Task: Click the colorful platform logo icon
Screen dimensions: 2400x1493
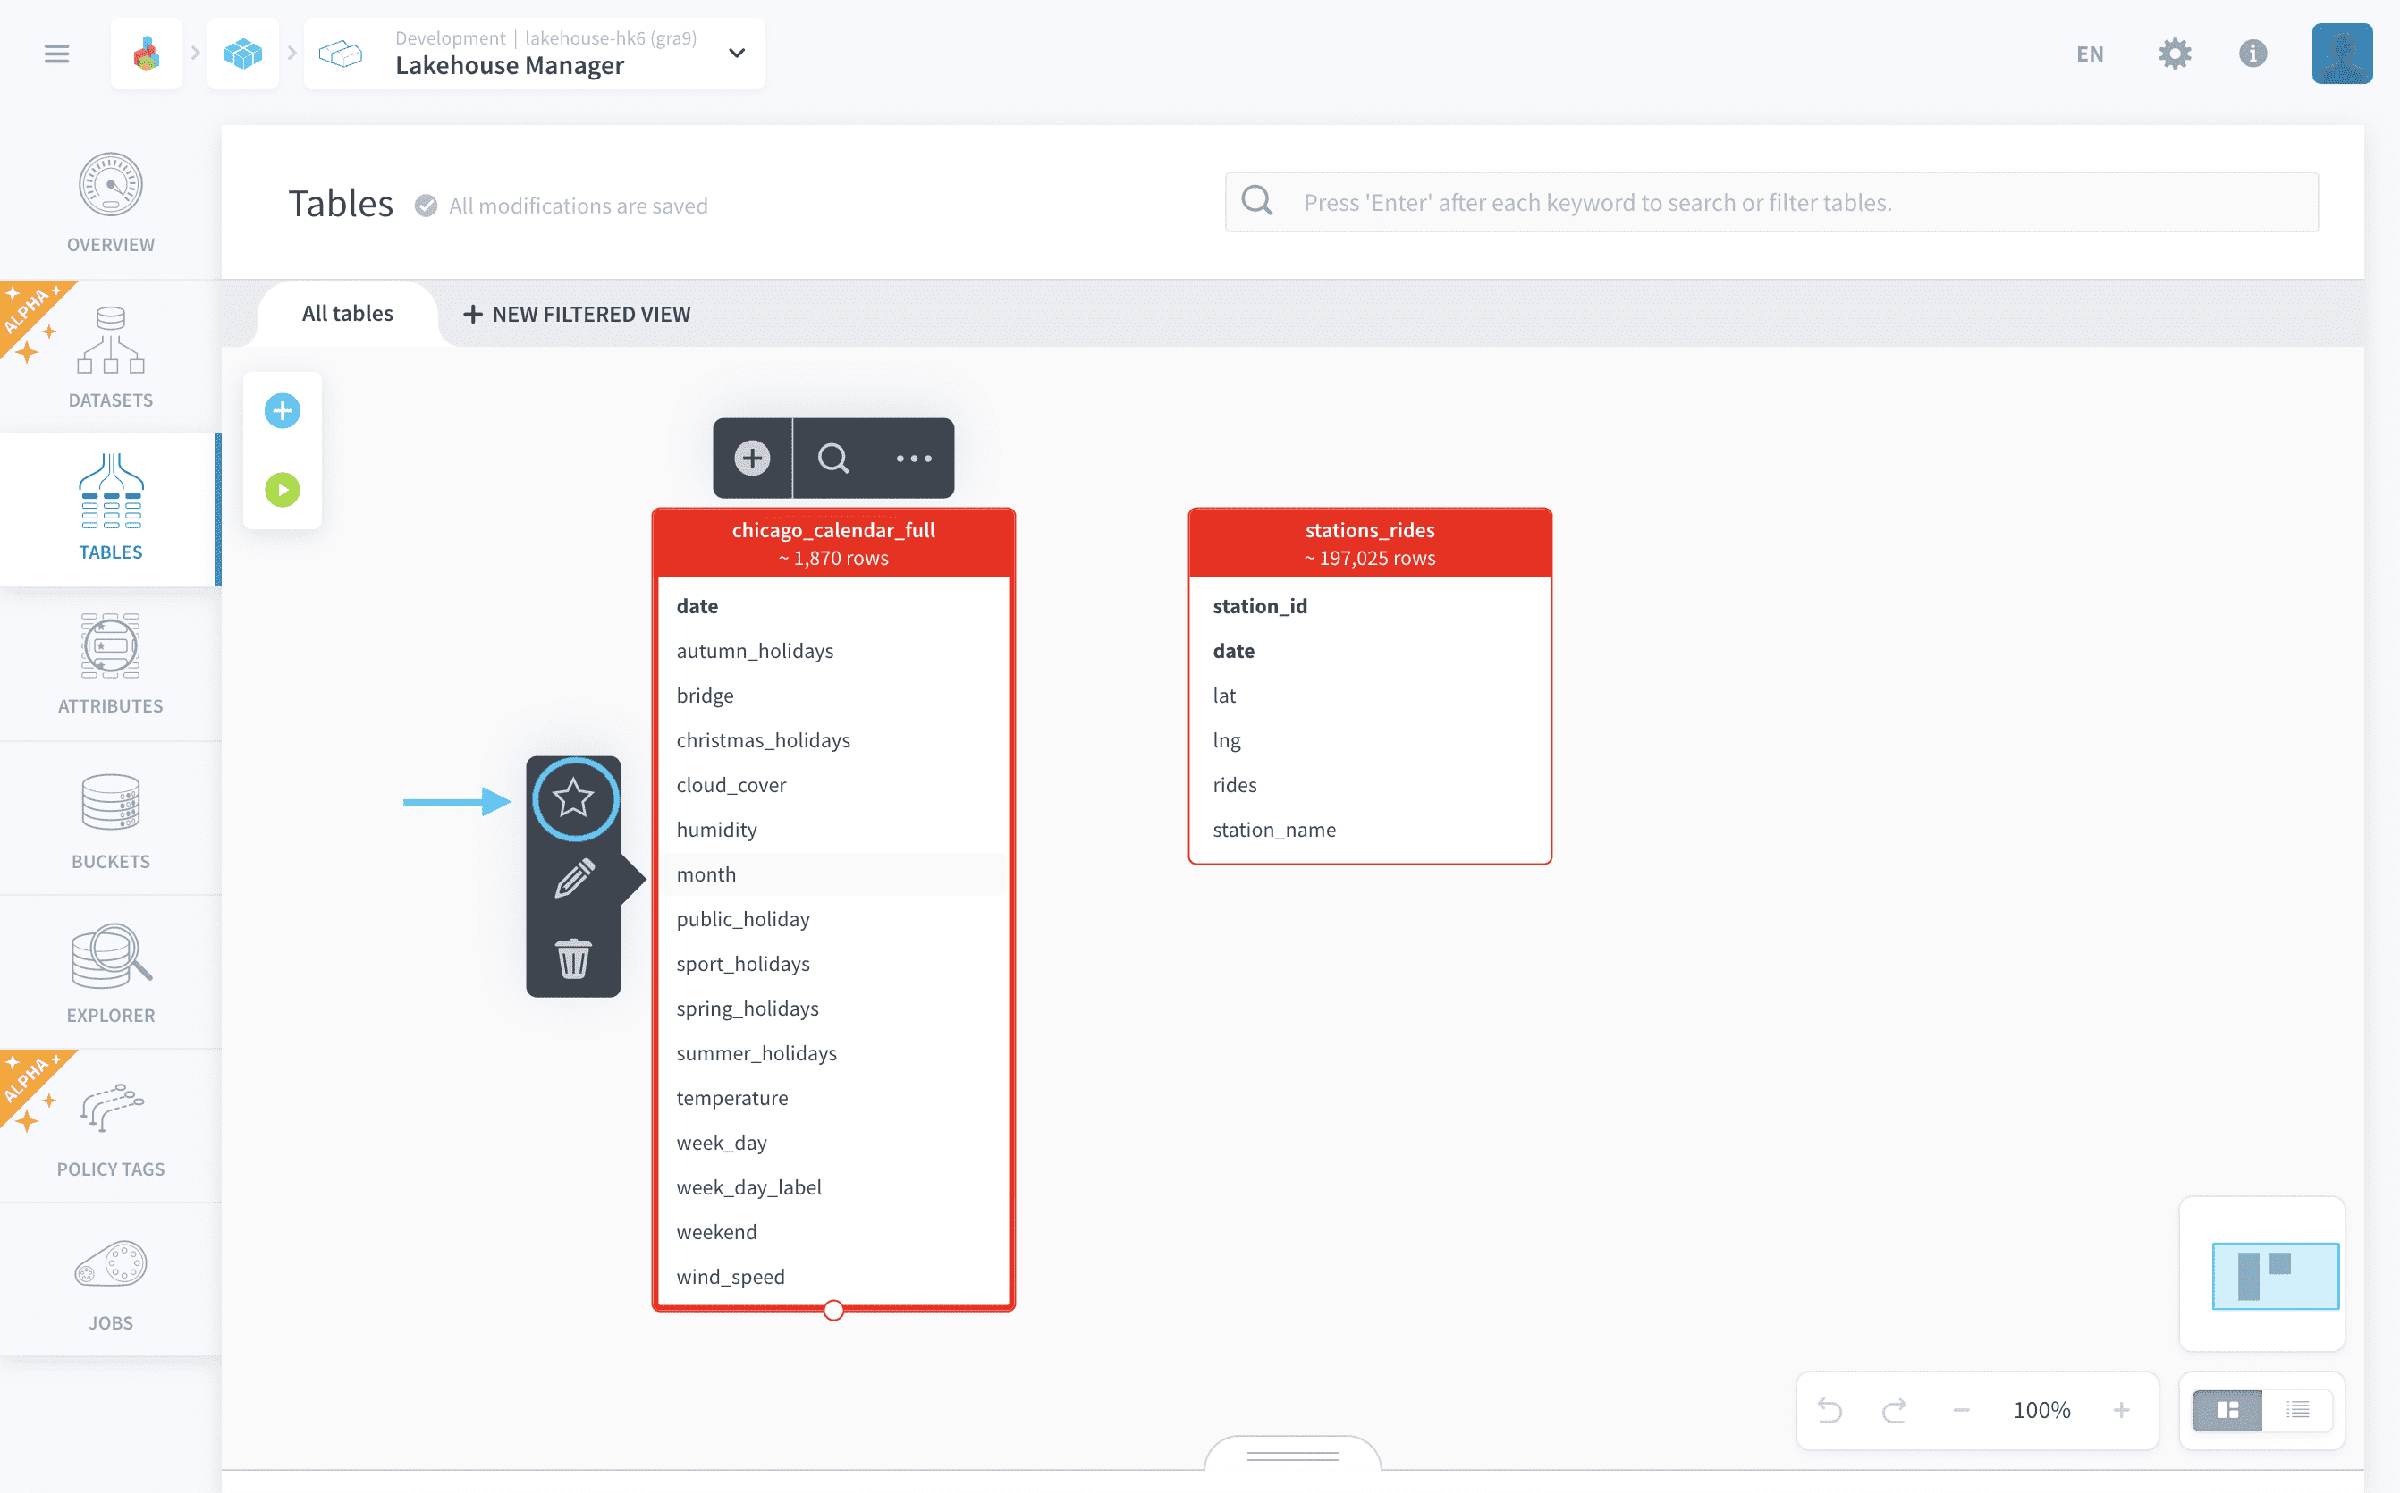Action: 147,54
